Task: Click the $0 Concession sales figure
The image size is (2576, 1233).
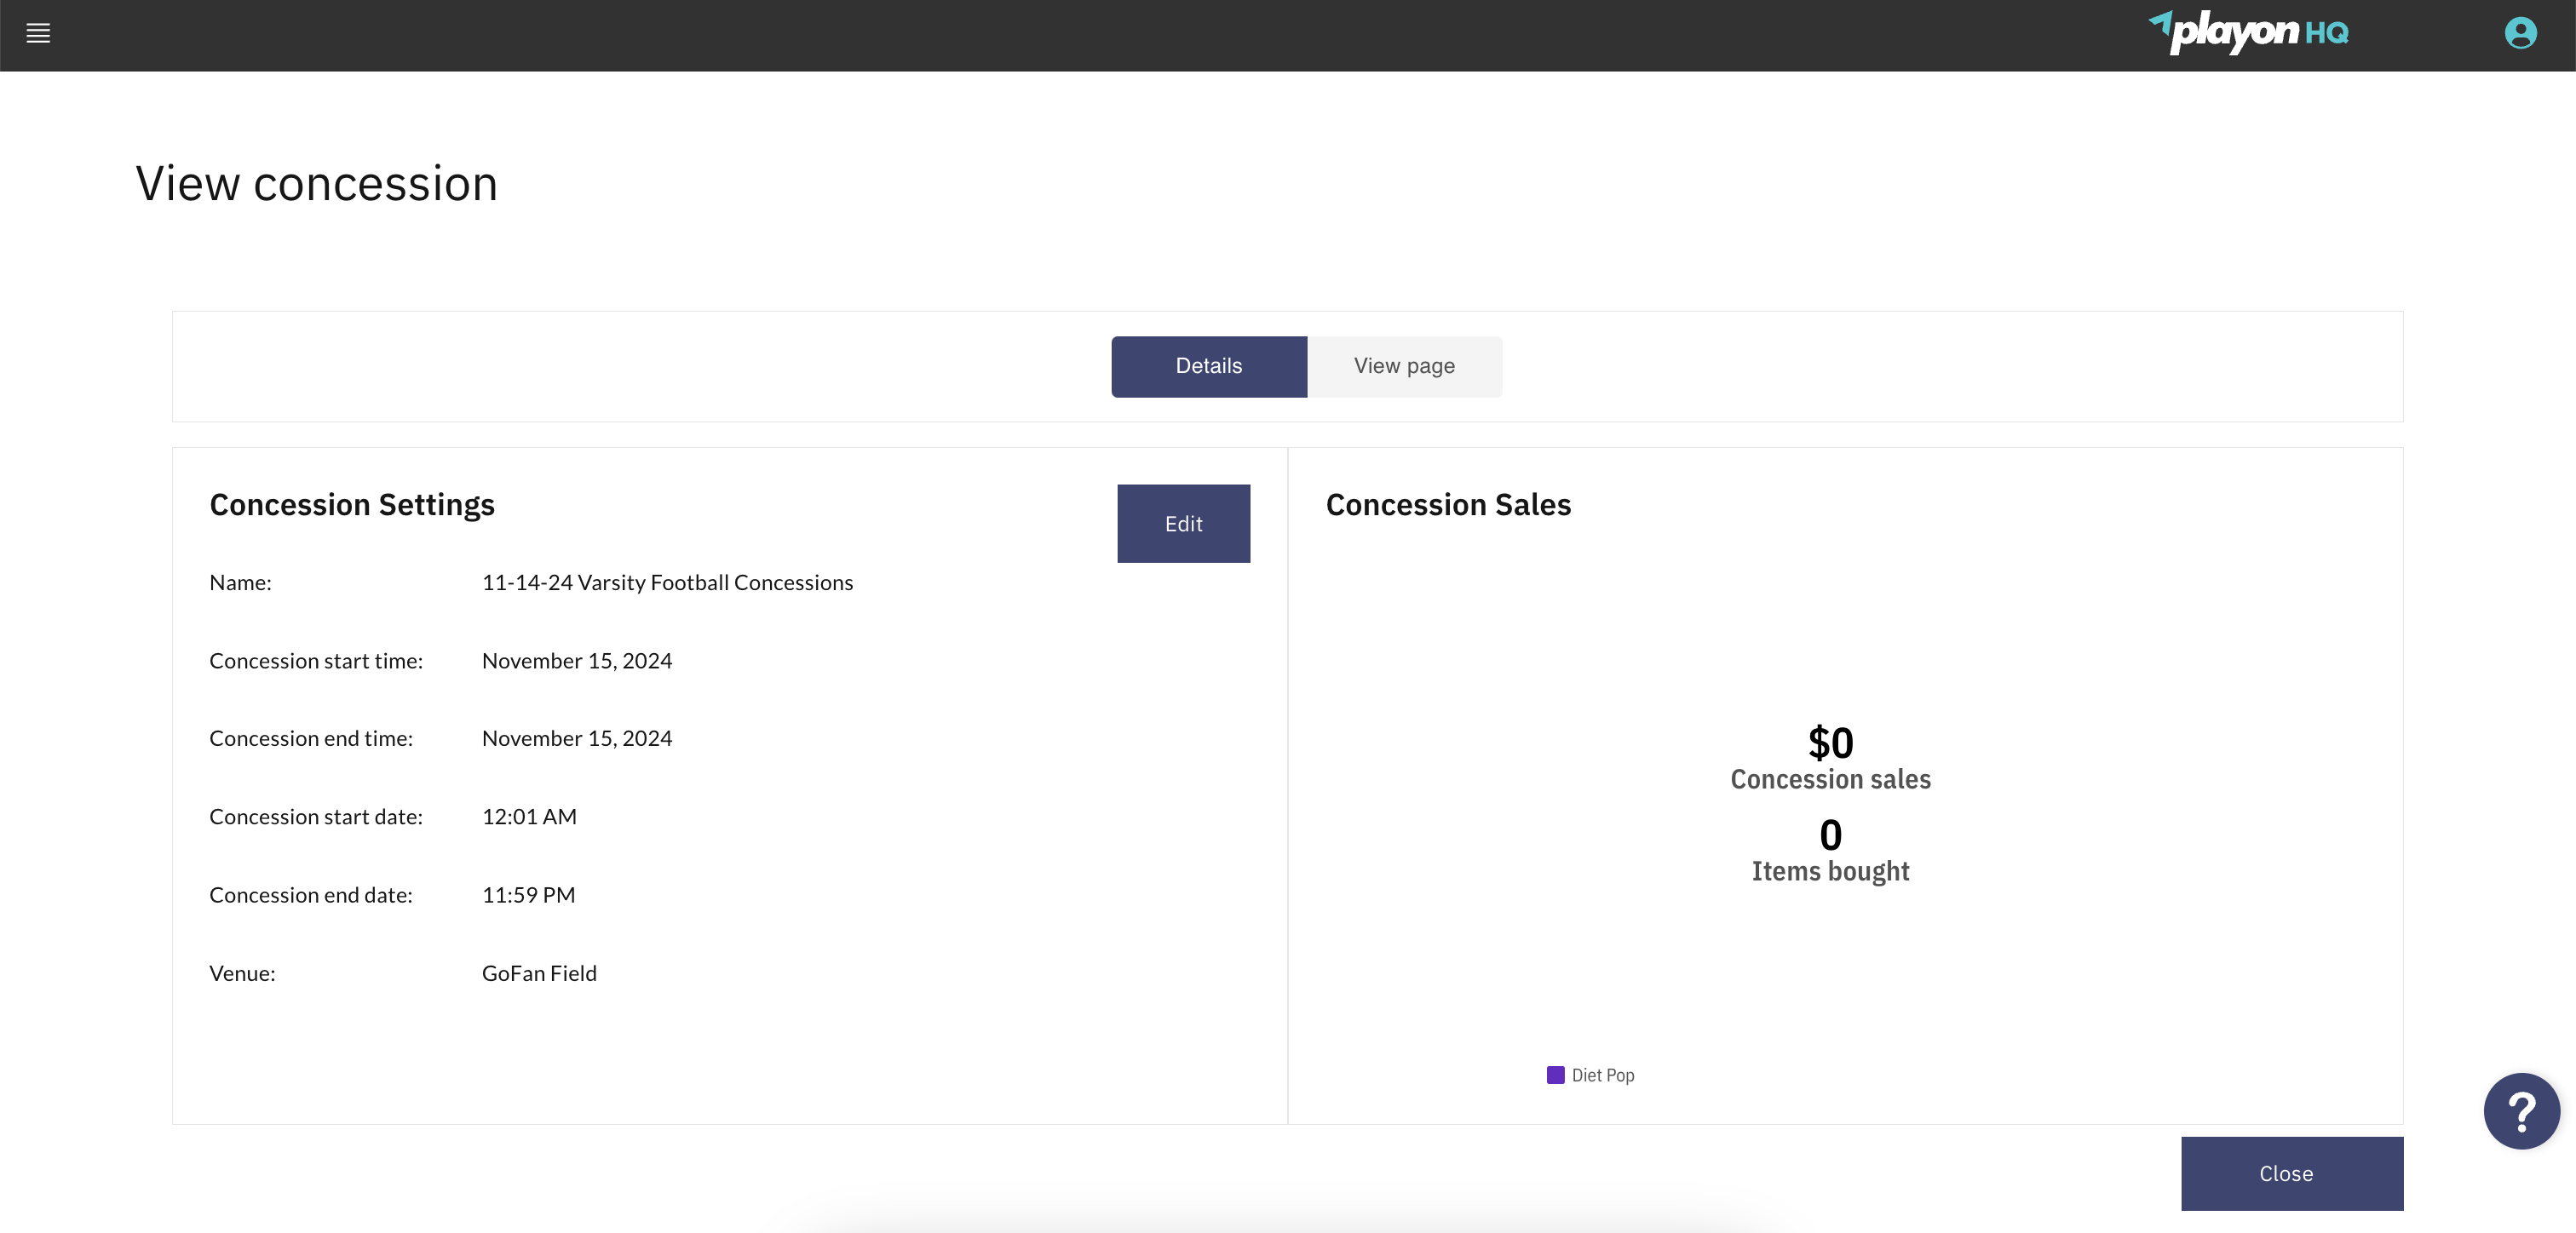Action: point(1830,742)
